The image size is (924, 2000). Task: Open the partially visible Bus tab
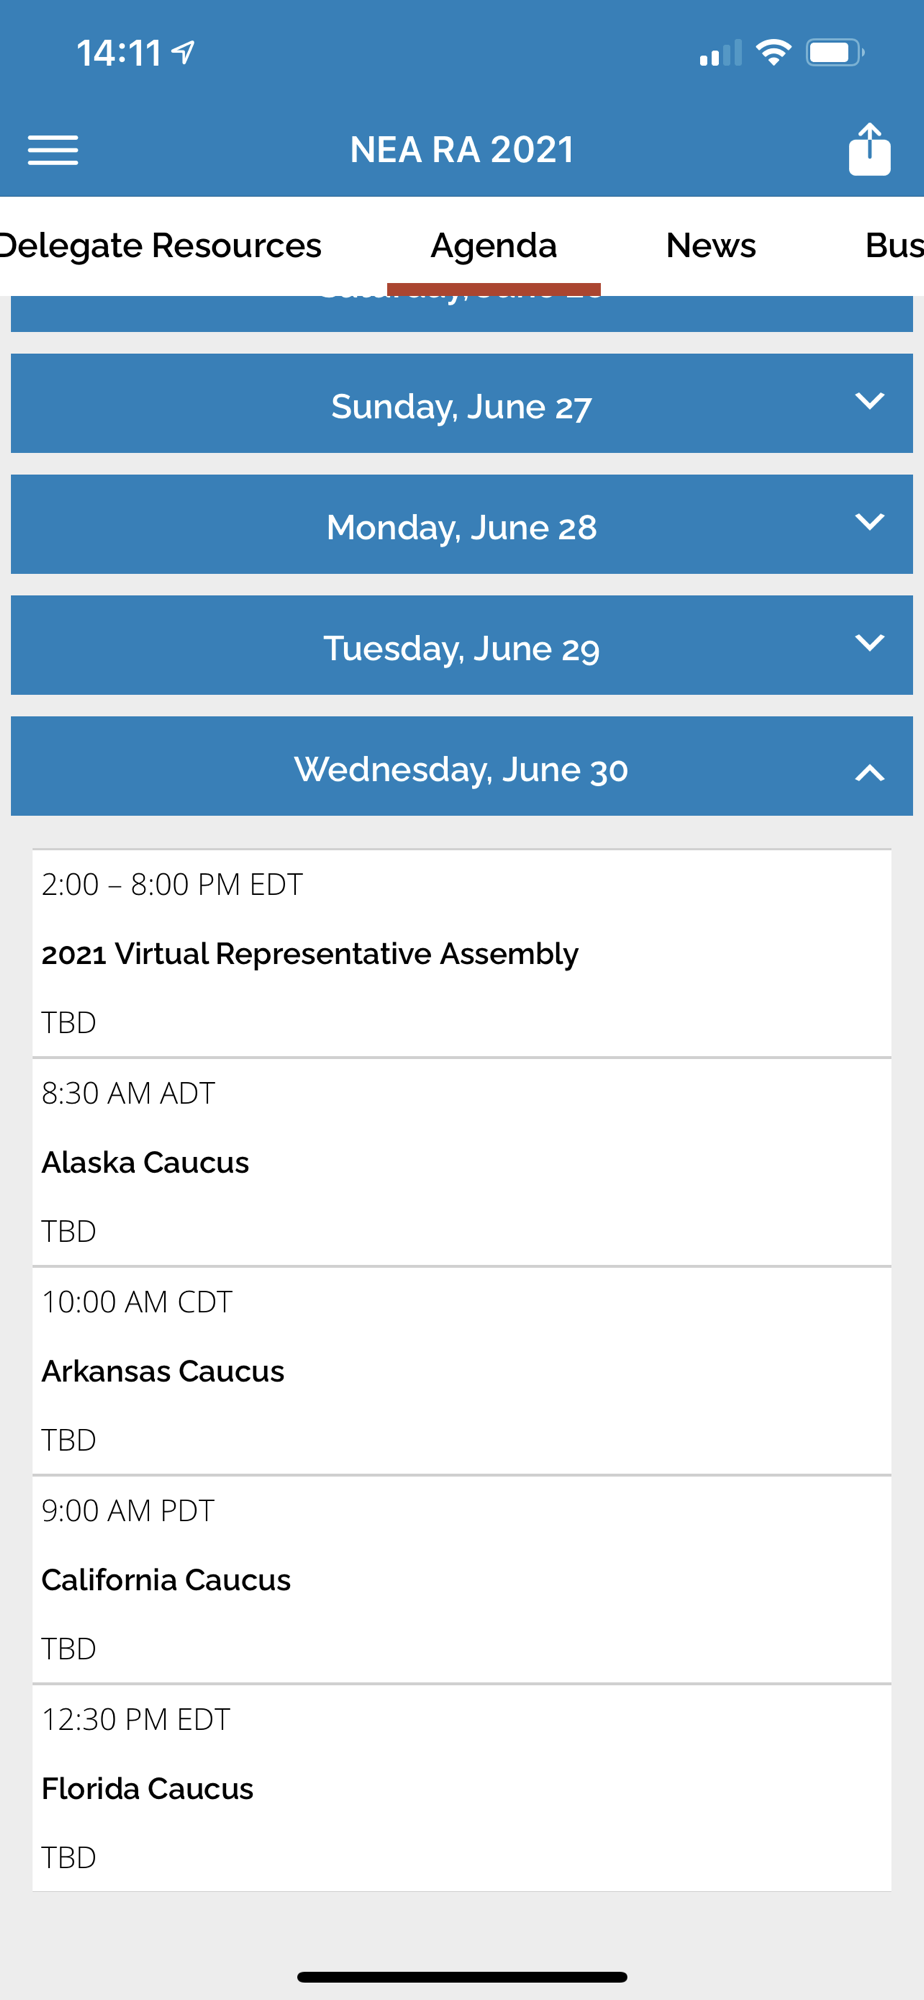click(893, 246)
